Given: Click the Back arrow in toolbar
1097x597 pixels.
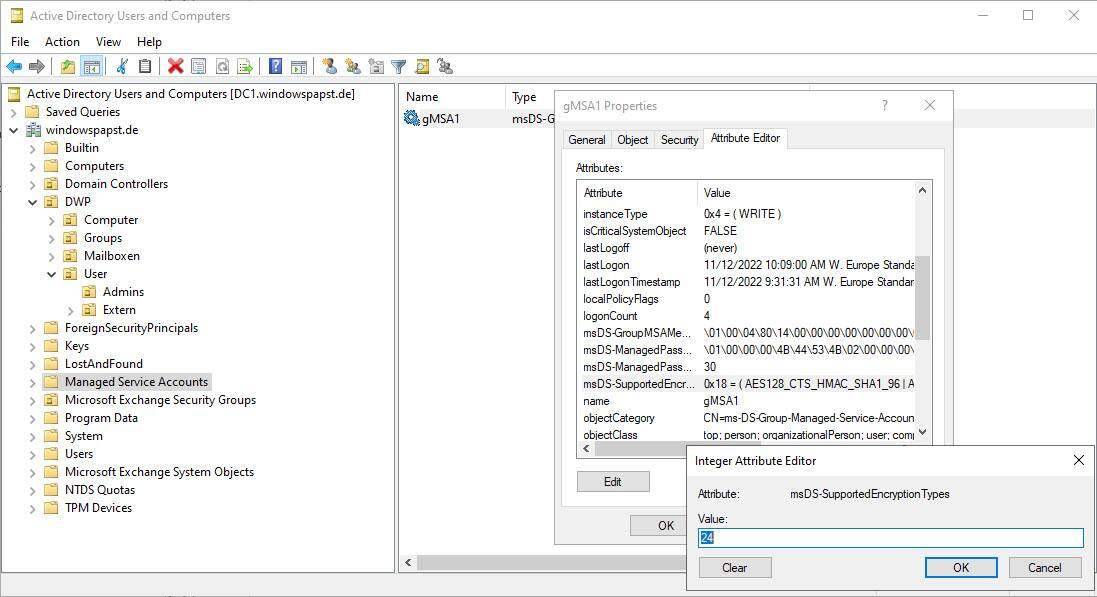Looking at the screenshot, I should tap(14, 67).
